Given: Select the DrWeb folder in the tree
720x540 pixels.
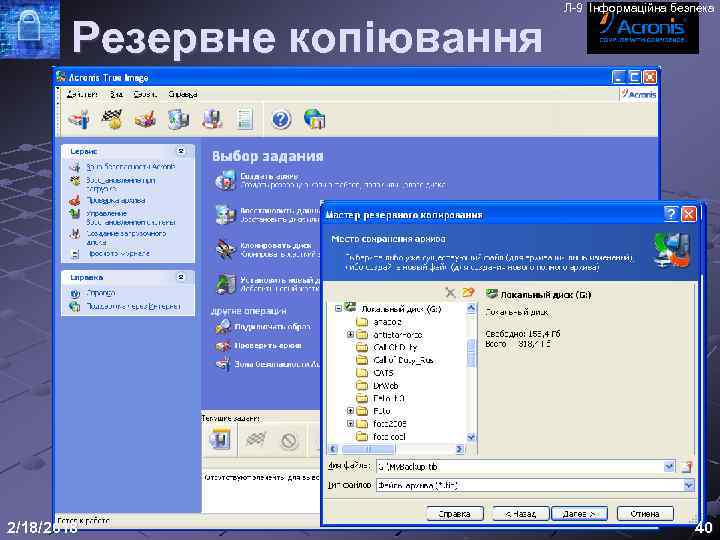Looking at the screenshot, I should point(386,385).
